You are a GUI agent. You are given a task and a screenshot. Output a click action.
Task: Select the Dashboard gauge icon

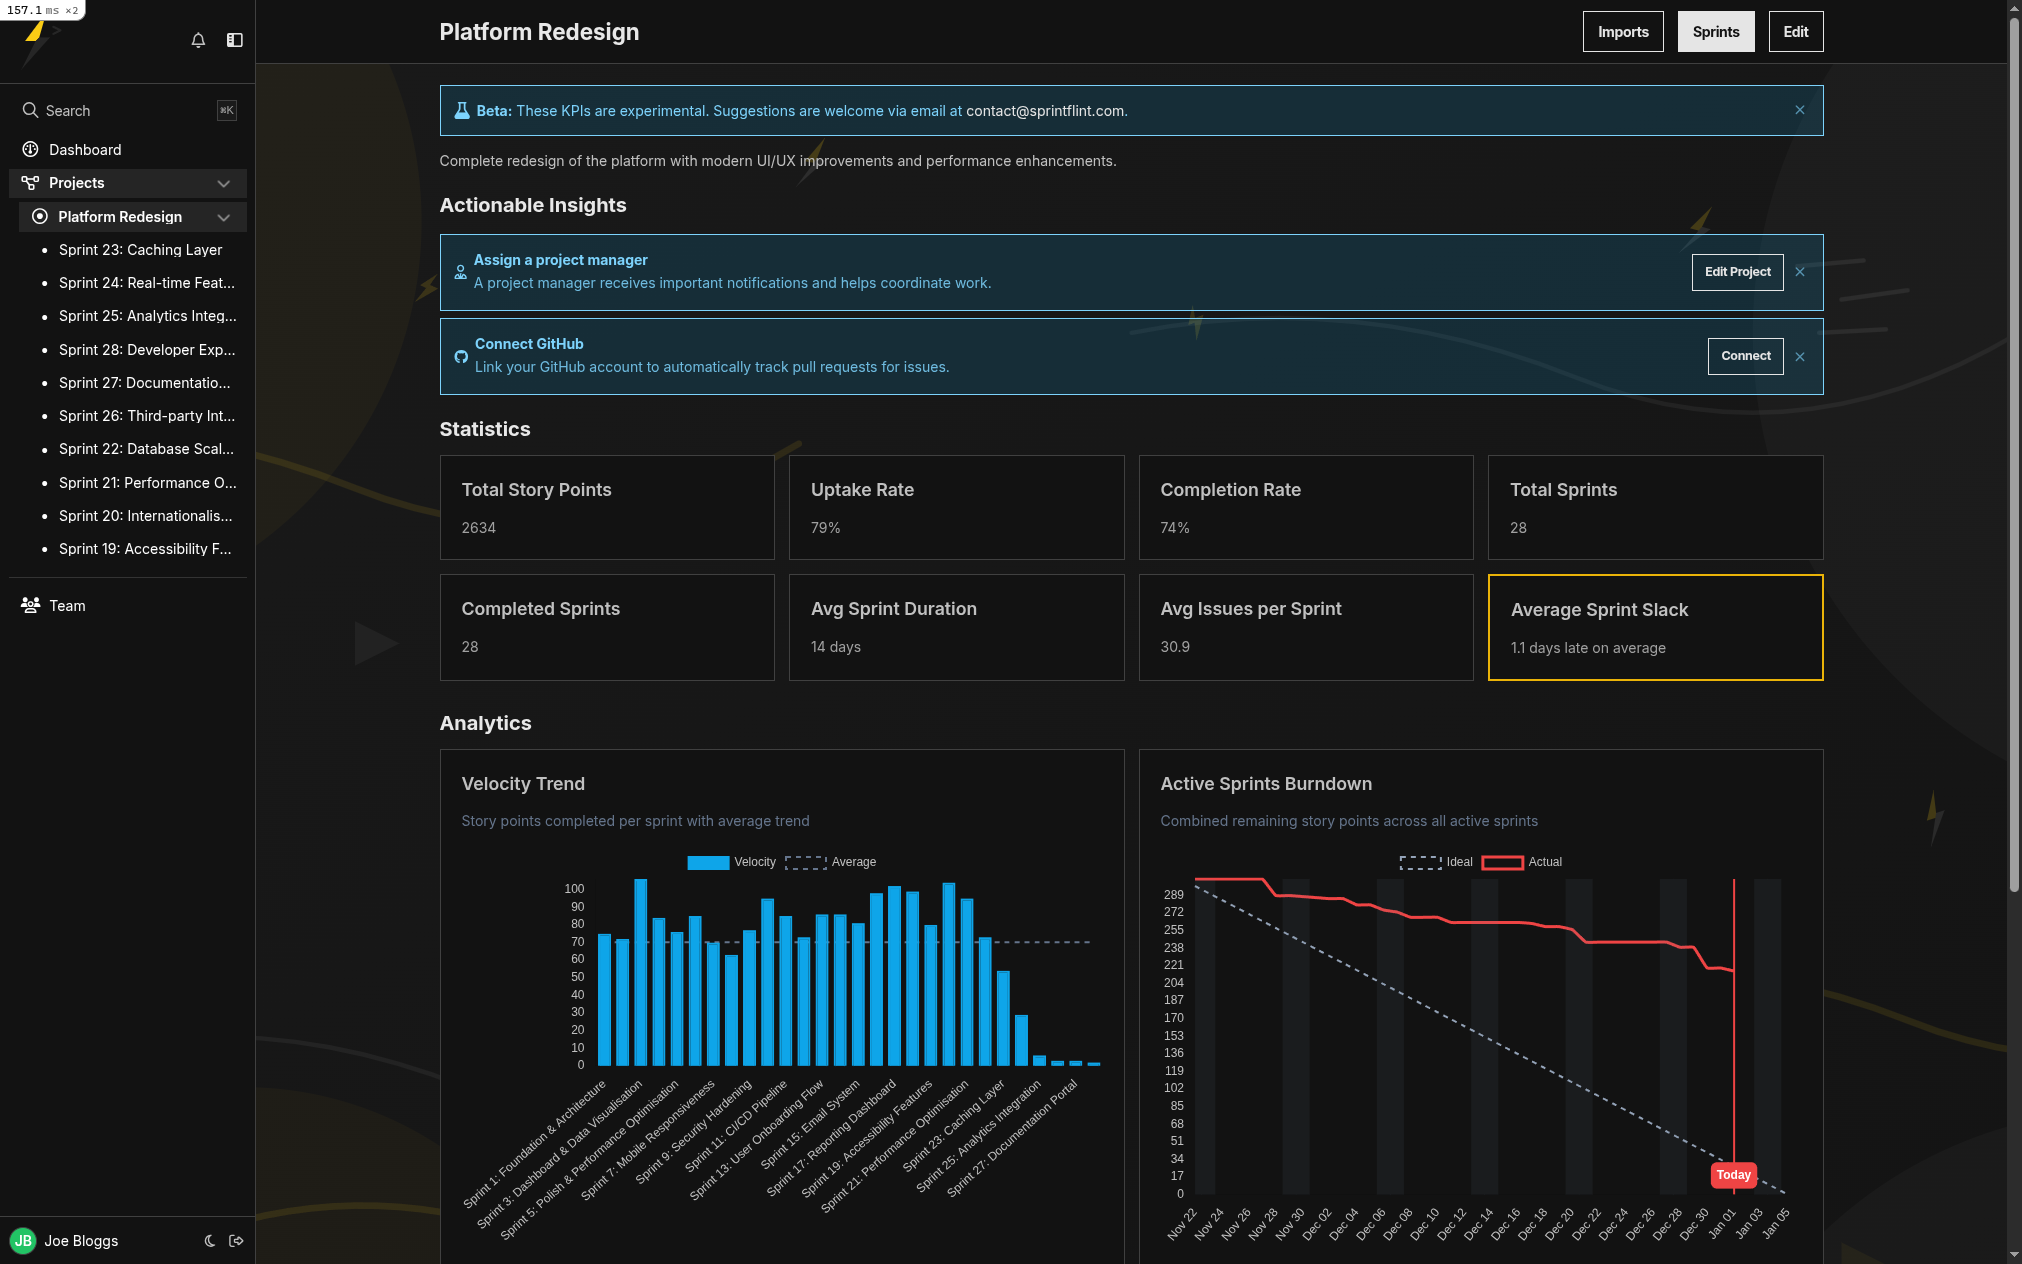click(x=29, y=149)
